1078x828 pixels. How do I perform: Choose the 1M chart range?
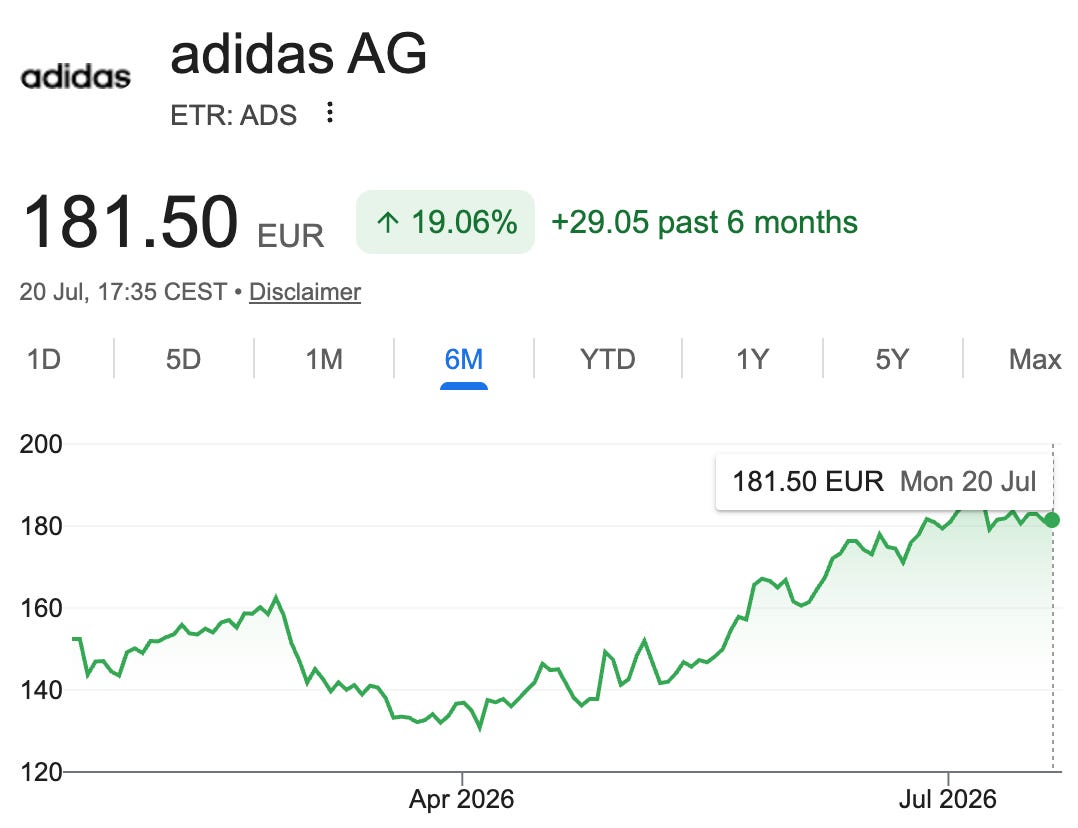pyautogui.click(x=324, y=359)
